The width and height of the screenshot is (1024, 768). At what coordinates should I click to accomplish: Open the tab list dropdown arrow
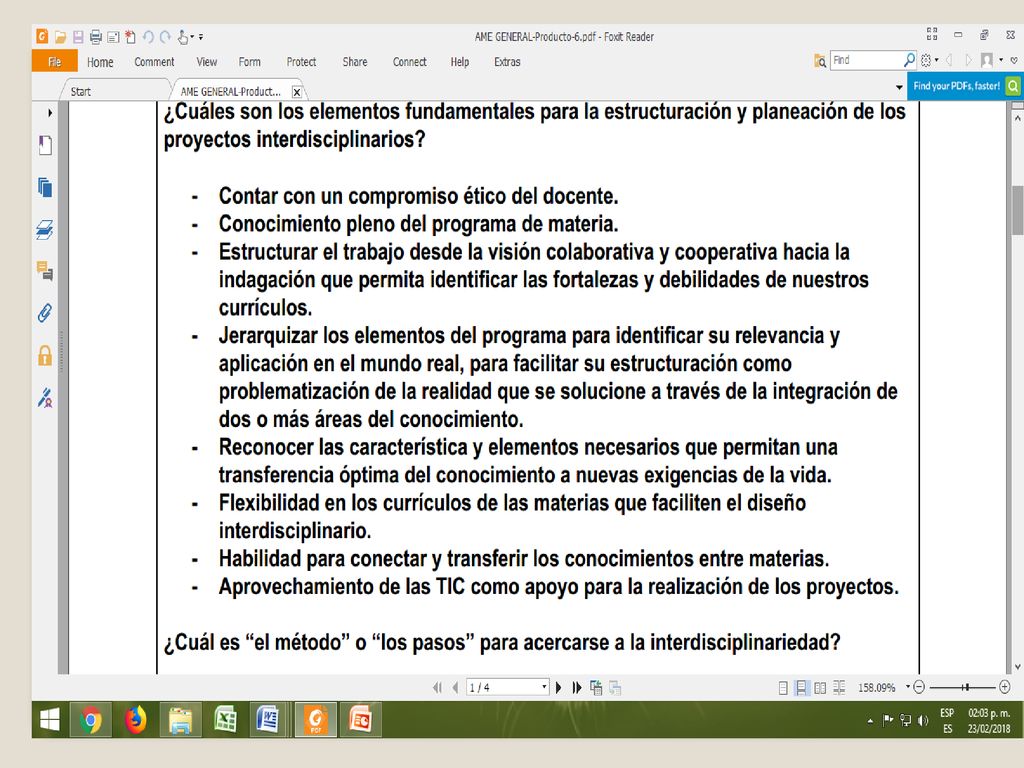click(899, 87)
